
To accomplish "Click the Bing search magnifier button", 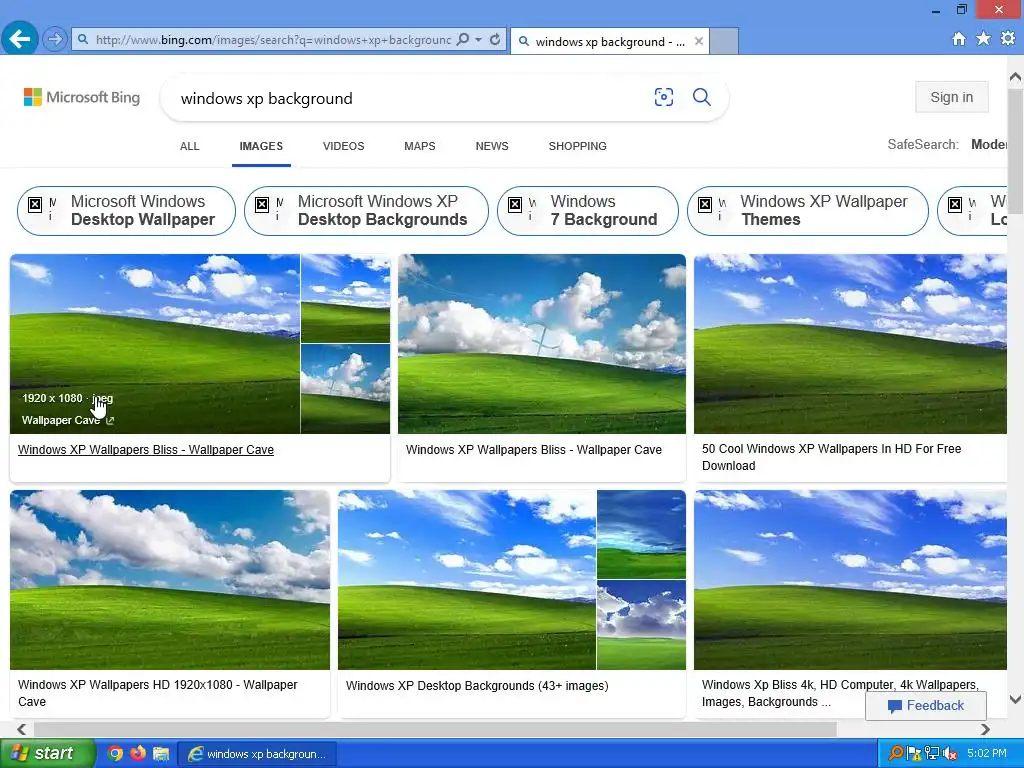I will [701, 97].
